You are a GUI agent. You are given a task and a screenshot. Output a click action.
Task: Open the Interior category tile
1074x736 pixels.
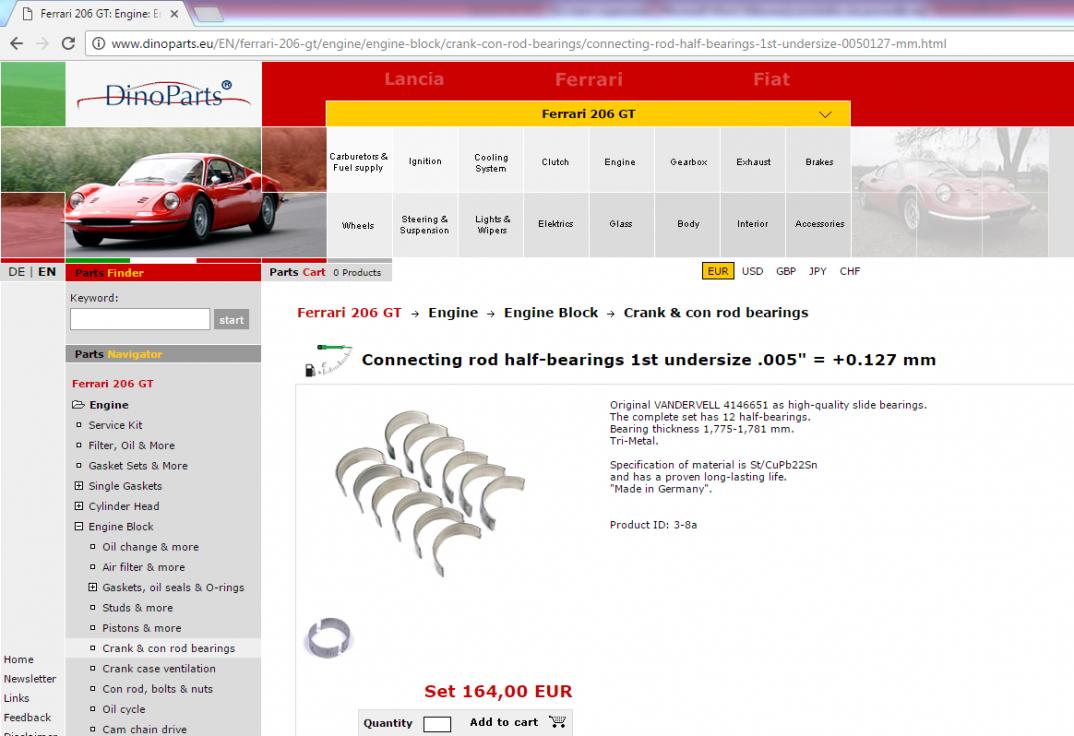tap(752, 224)
